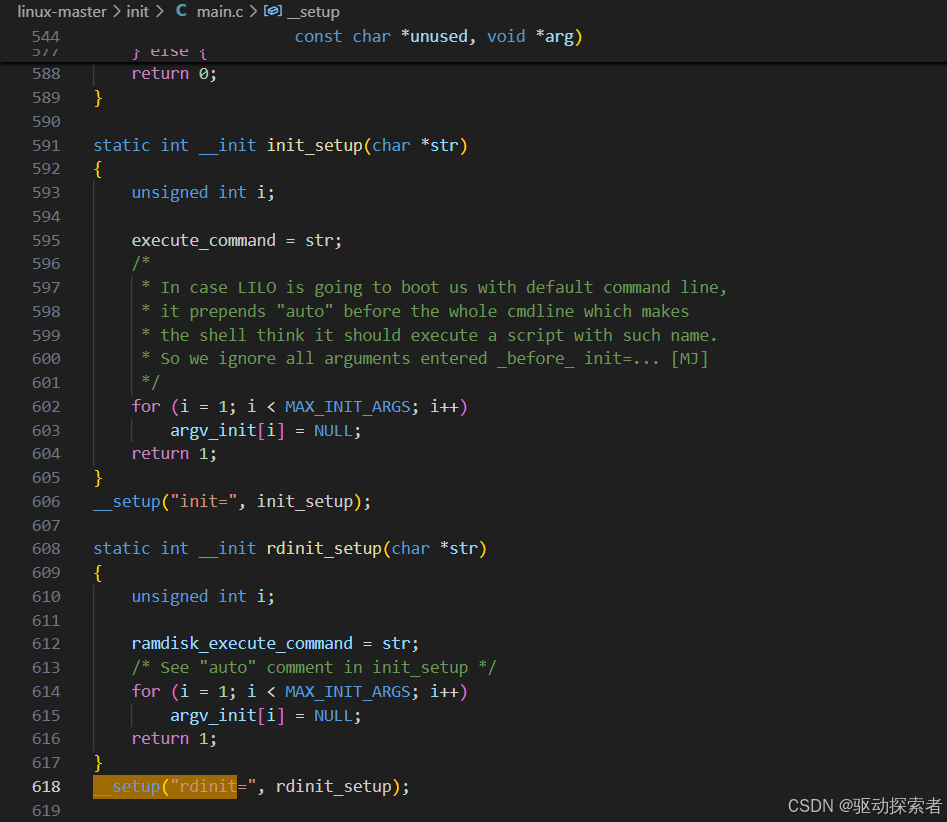The width and height of the screenshot is (947, 822).
Task: Click "return 1;" on line 604
Action: [174, 454]
